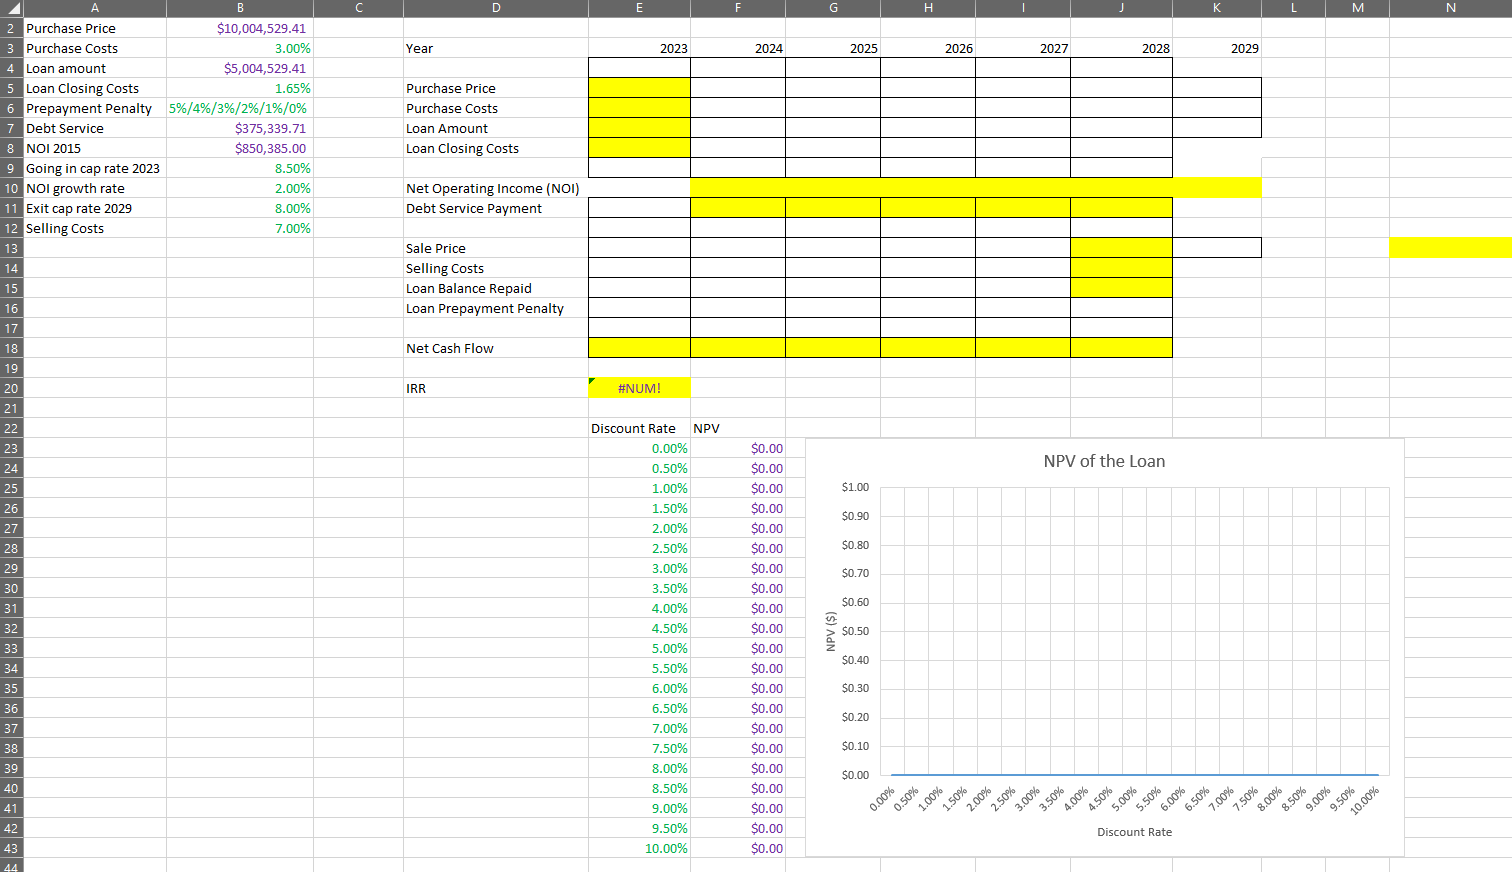Screen dimensions: 1512x872
Task: Select the yellow Loan Closing Costs cell under 2023
Action: tap(639, 148)
